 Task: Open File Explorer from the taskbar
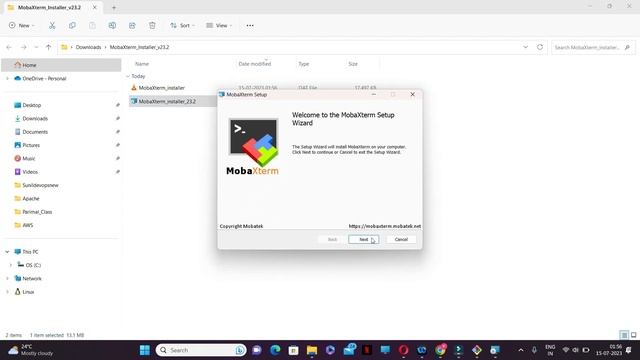(x=312, y=350)
